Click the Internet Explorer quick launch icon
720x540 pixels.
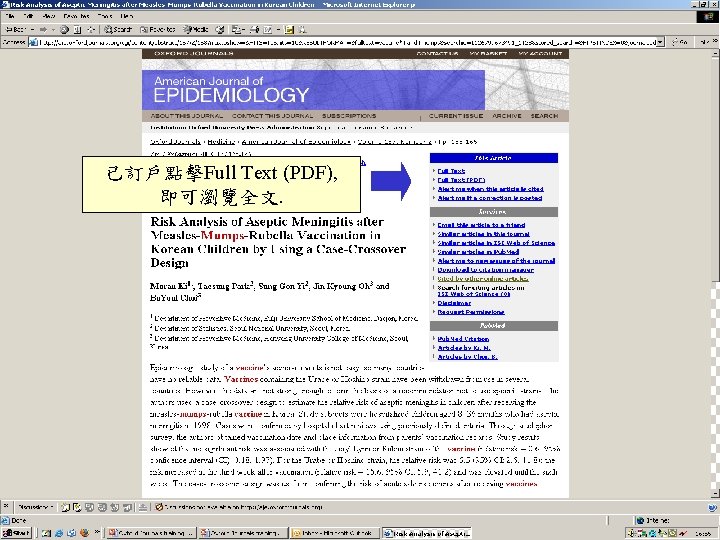59,533
